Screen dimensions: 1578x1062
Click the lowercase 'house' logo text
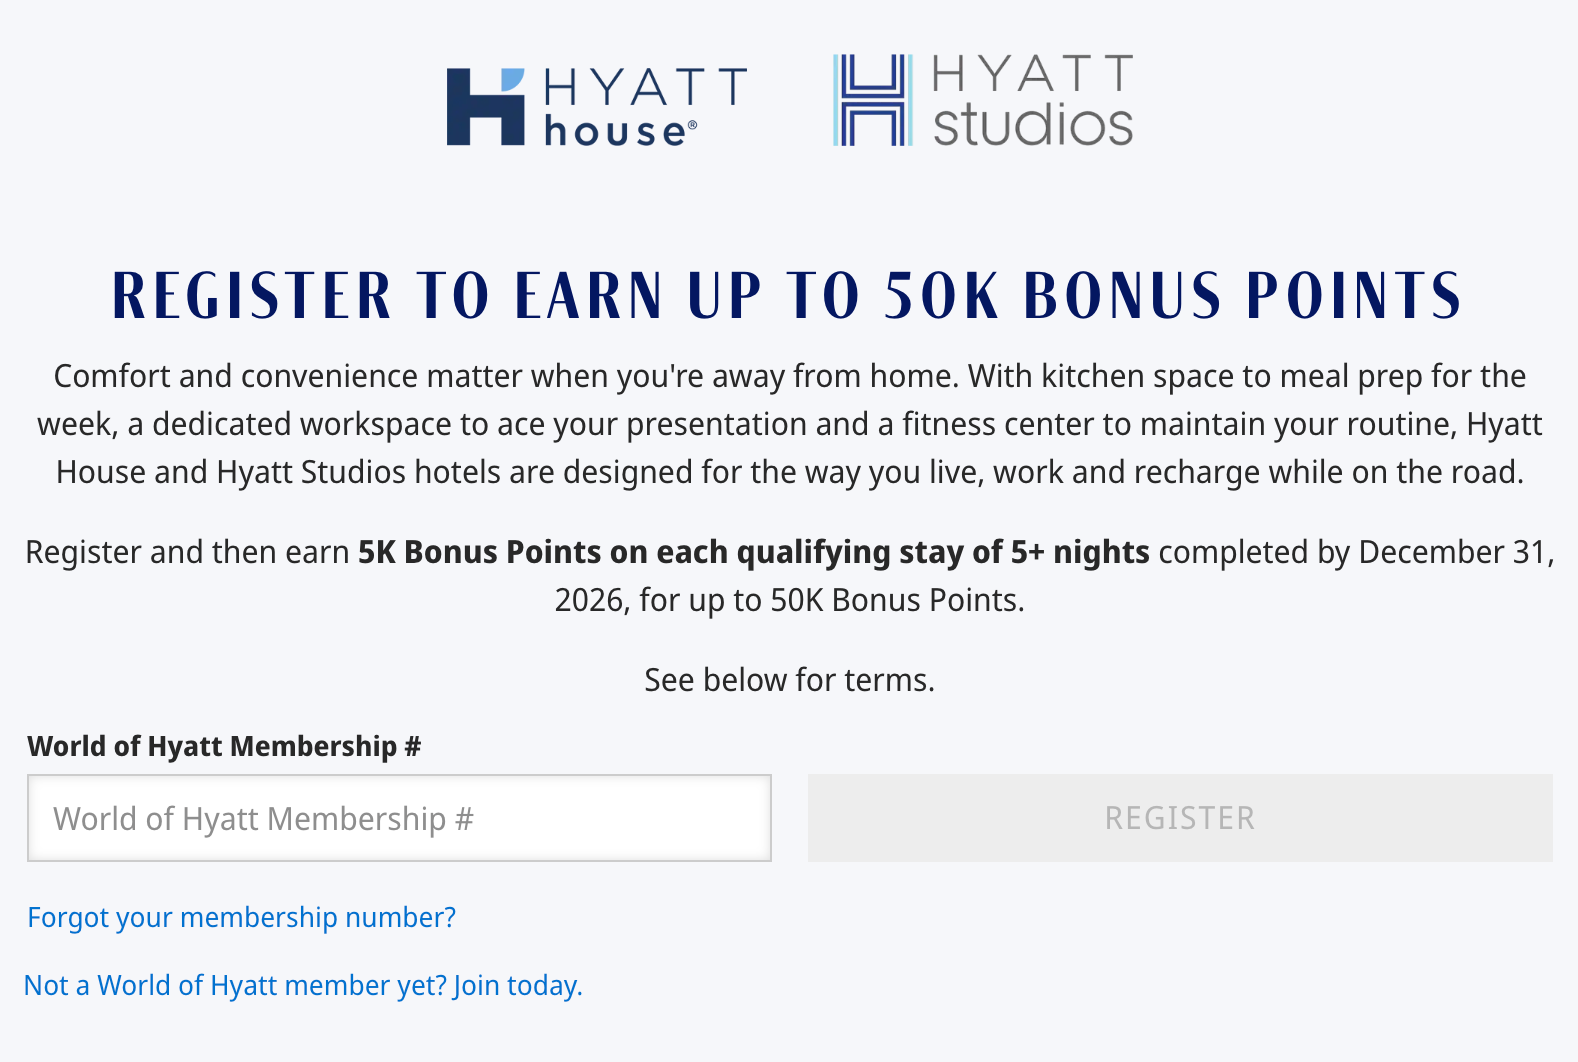pos(614,132)
